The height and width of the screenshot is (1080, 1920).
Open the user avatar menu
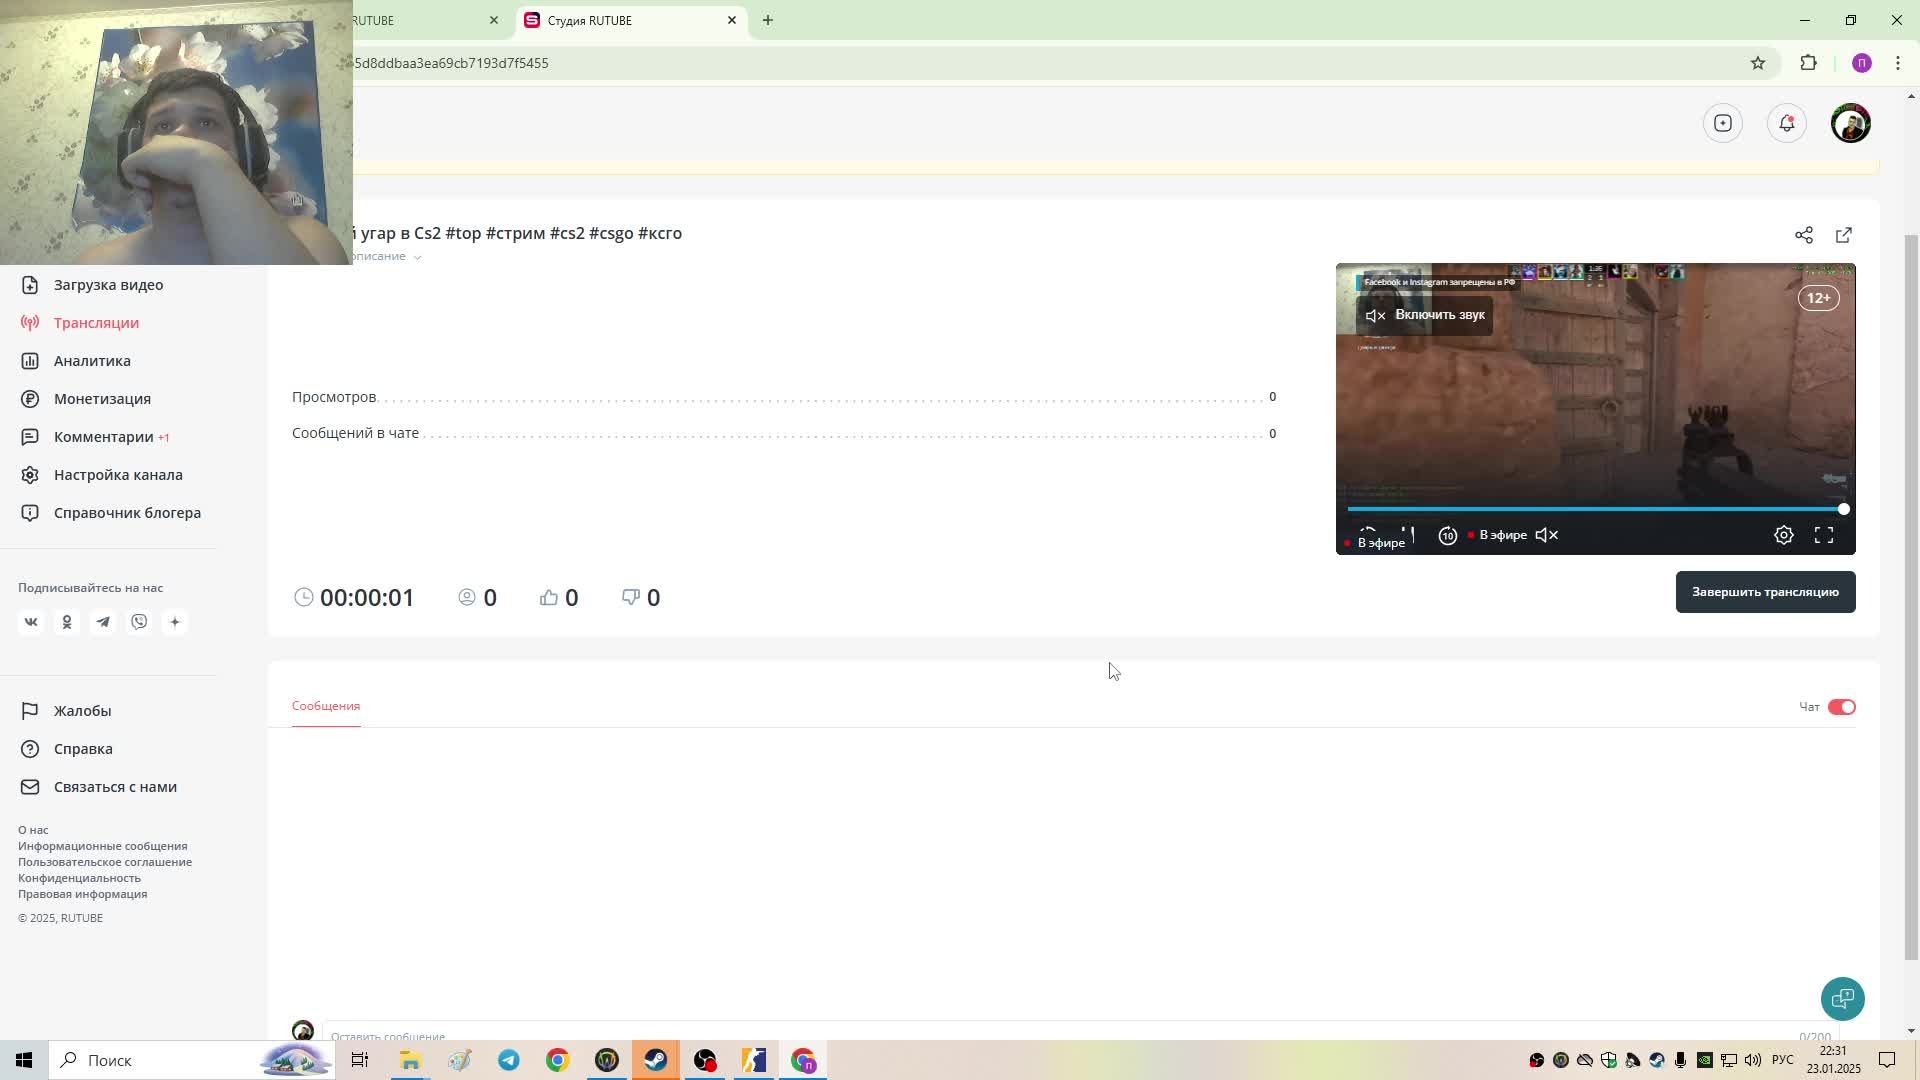pyautogui.click(x=1850, y=123)
